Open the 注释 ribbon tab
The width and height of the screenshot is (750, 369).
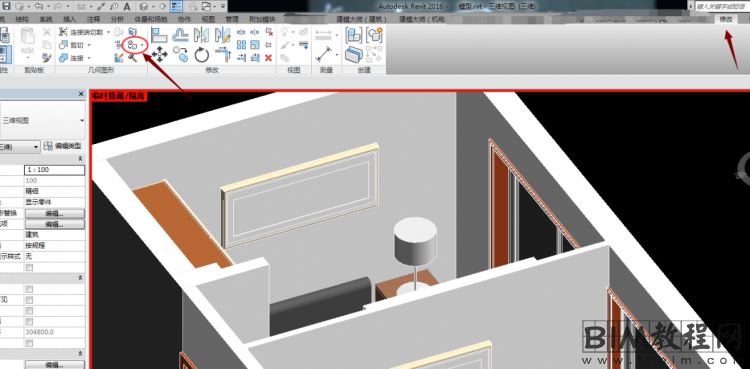click(x=94, y=19)
